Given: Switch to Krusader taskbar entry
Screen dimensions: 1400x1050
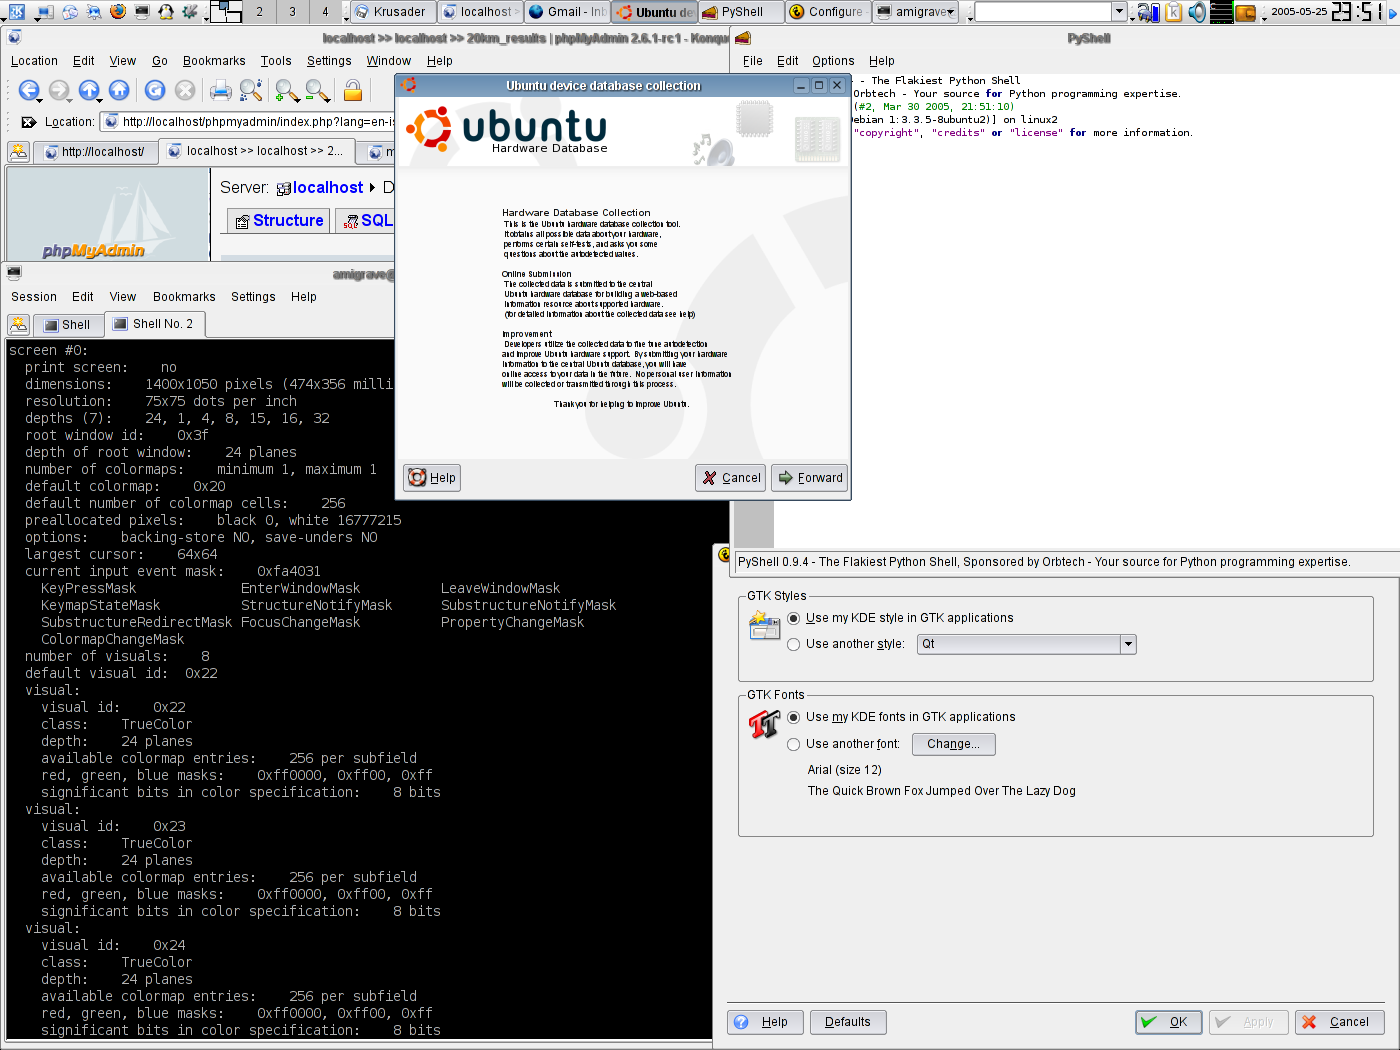Looking at the screenshot, I should [x=392, y=12].
